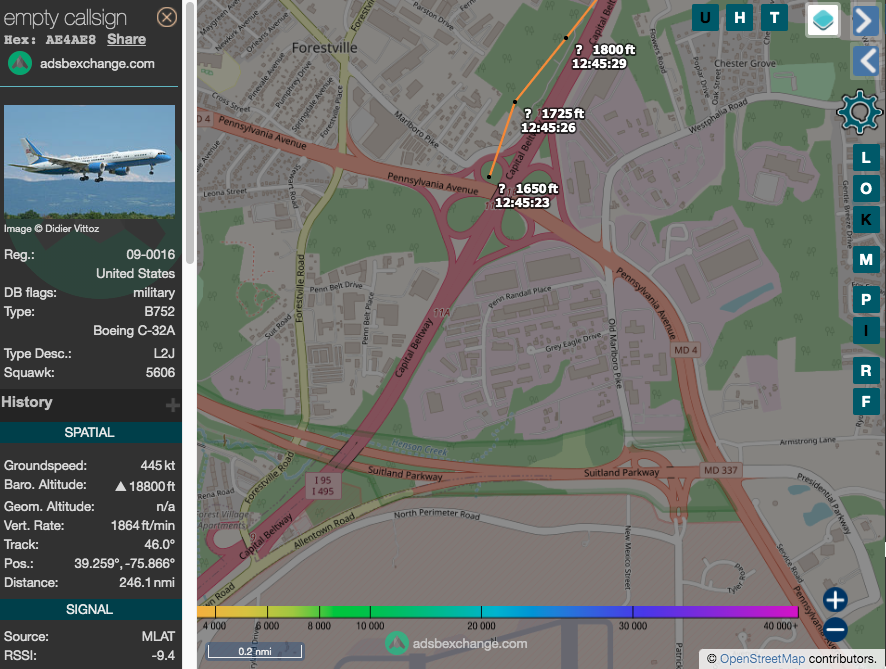Image resolution: width=886 pixels, height=669 pixels.
Task: Open the map layers selector
Action: 823,20
